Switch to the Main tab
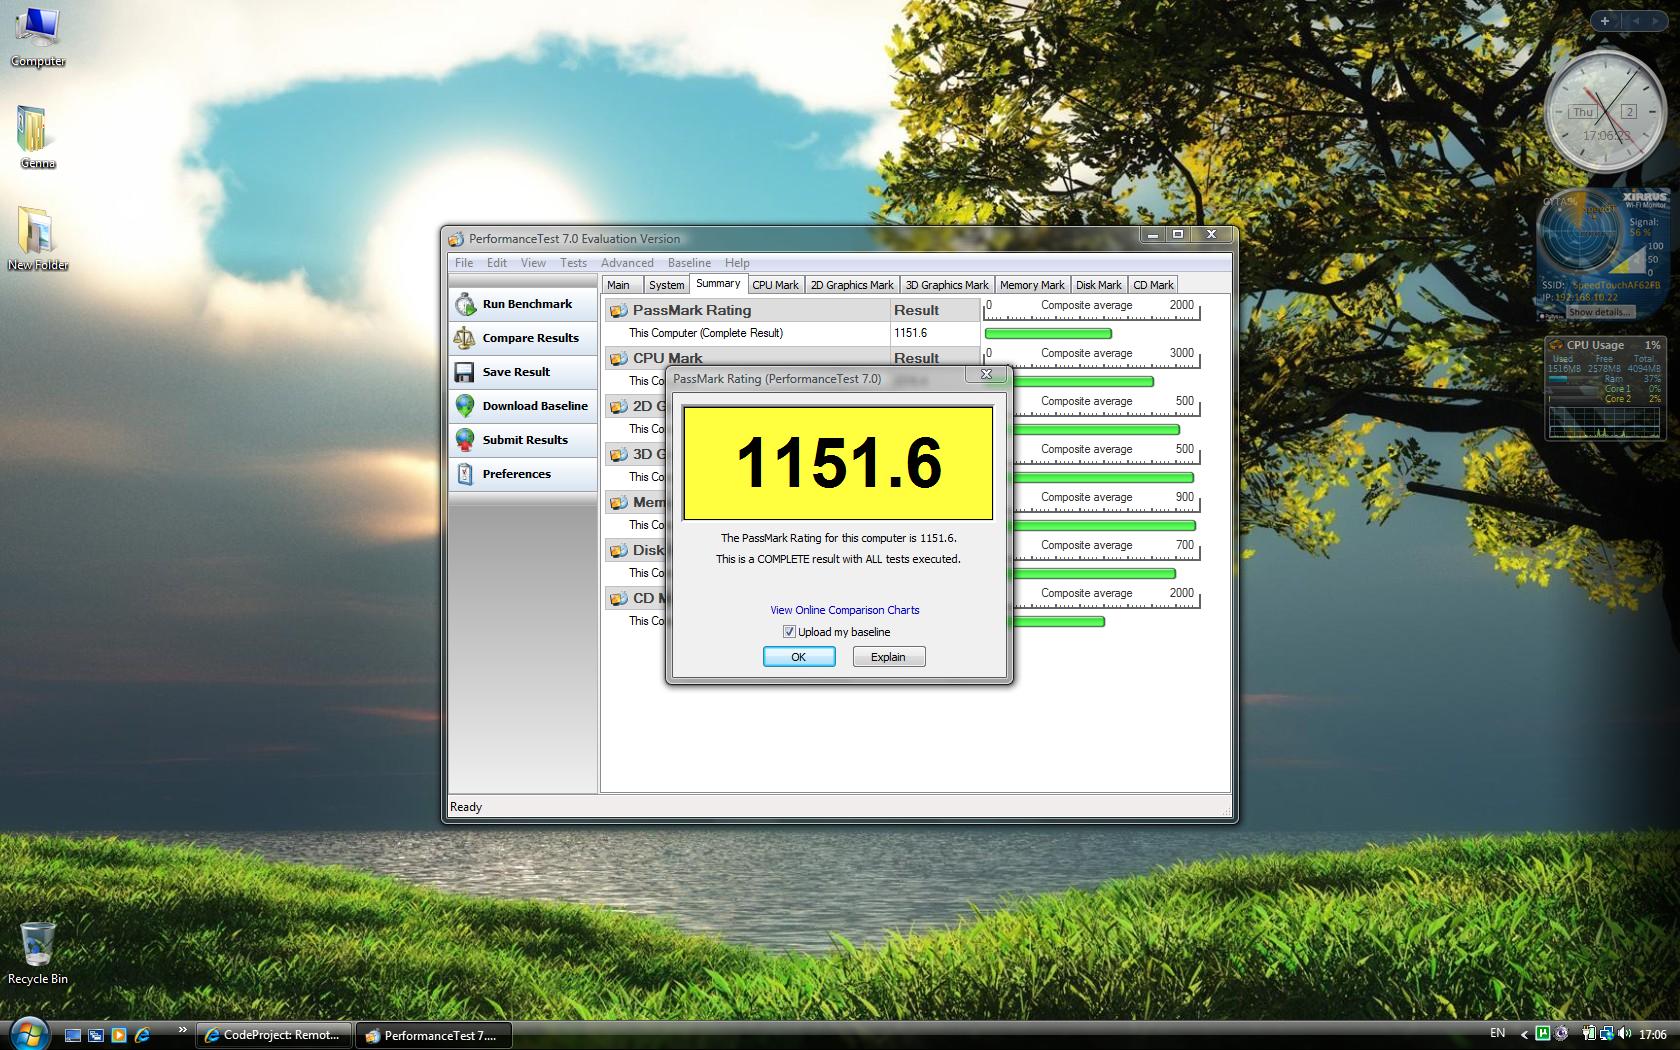This screenshot has height=1050, width=1680. click(x=619, y=285)
